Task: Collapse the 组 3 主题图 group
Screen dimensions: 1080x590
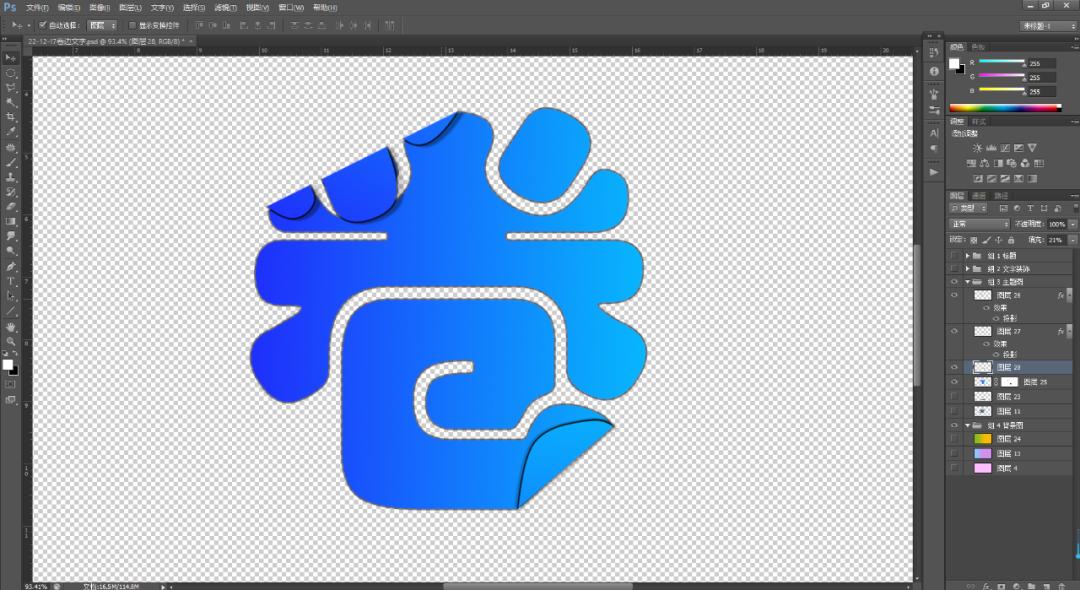Action: [x=968, y=282]
